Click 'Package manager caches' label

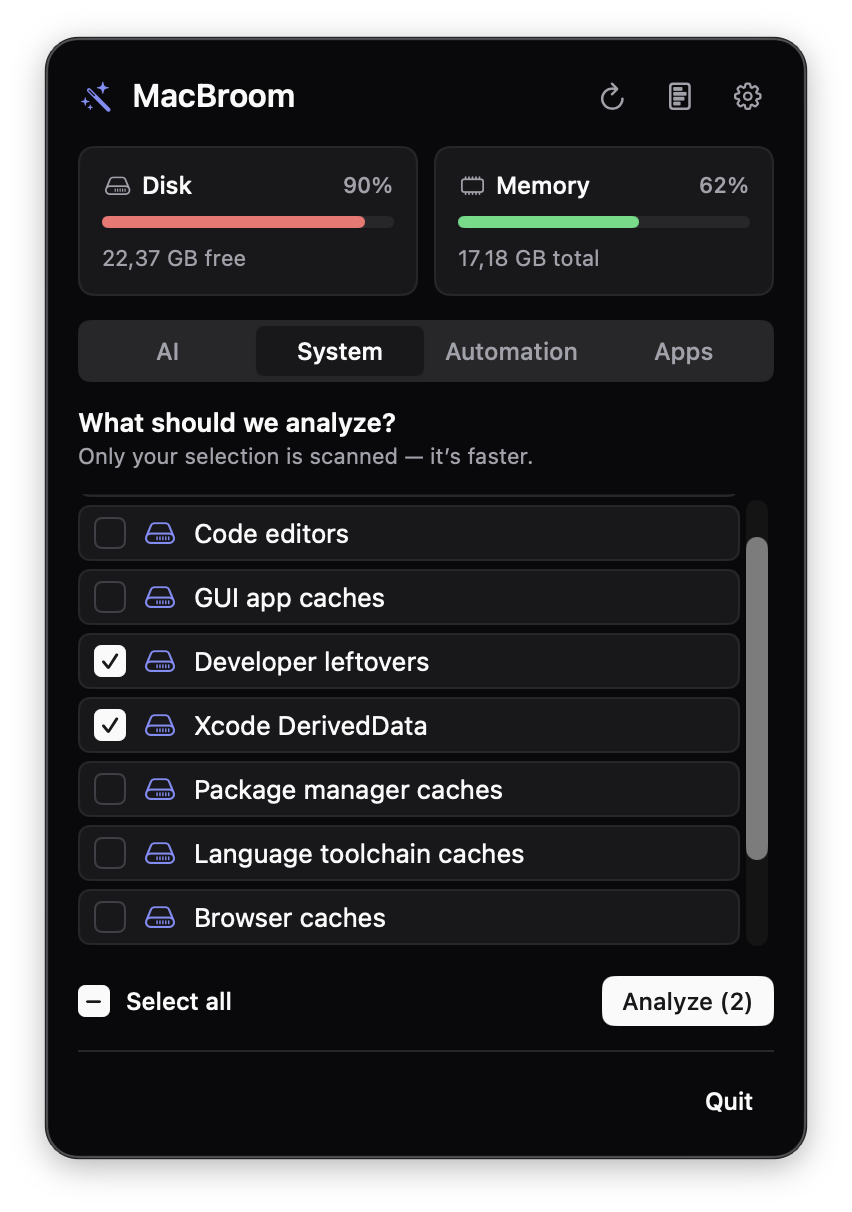coord(349,790)
